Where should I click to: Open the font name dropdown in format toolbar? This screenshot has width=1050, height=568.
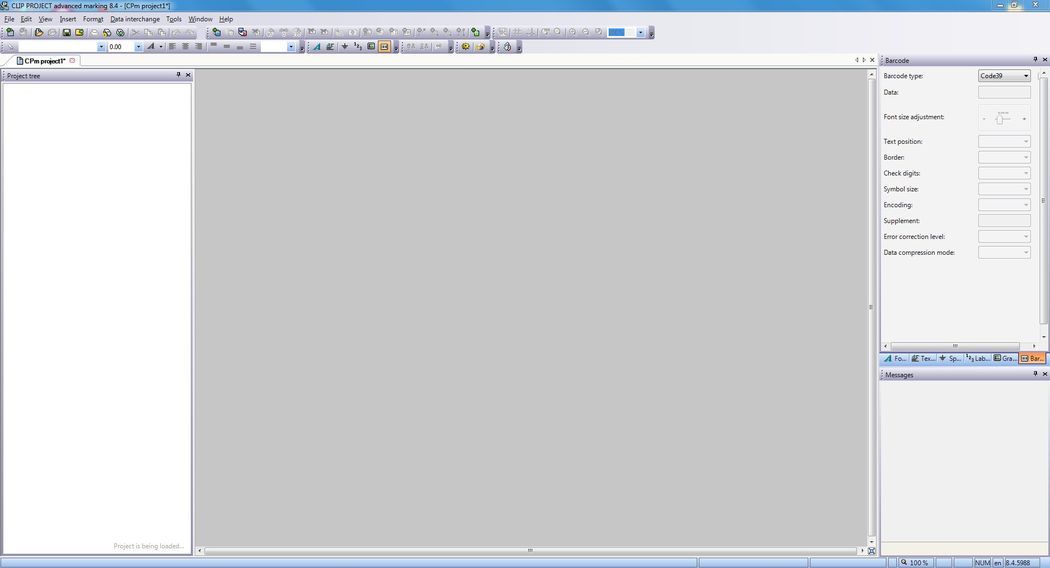click(x=101, y=47)
